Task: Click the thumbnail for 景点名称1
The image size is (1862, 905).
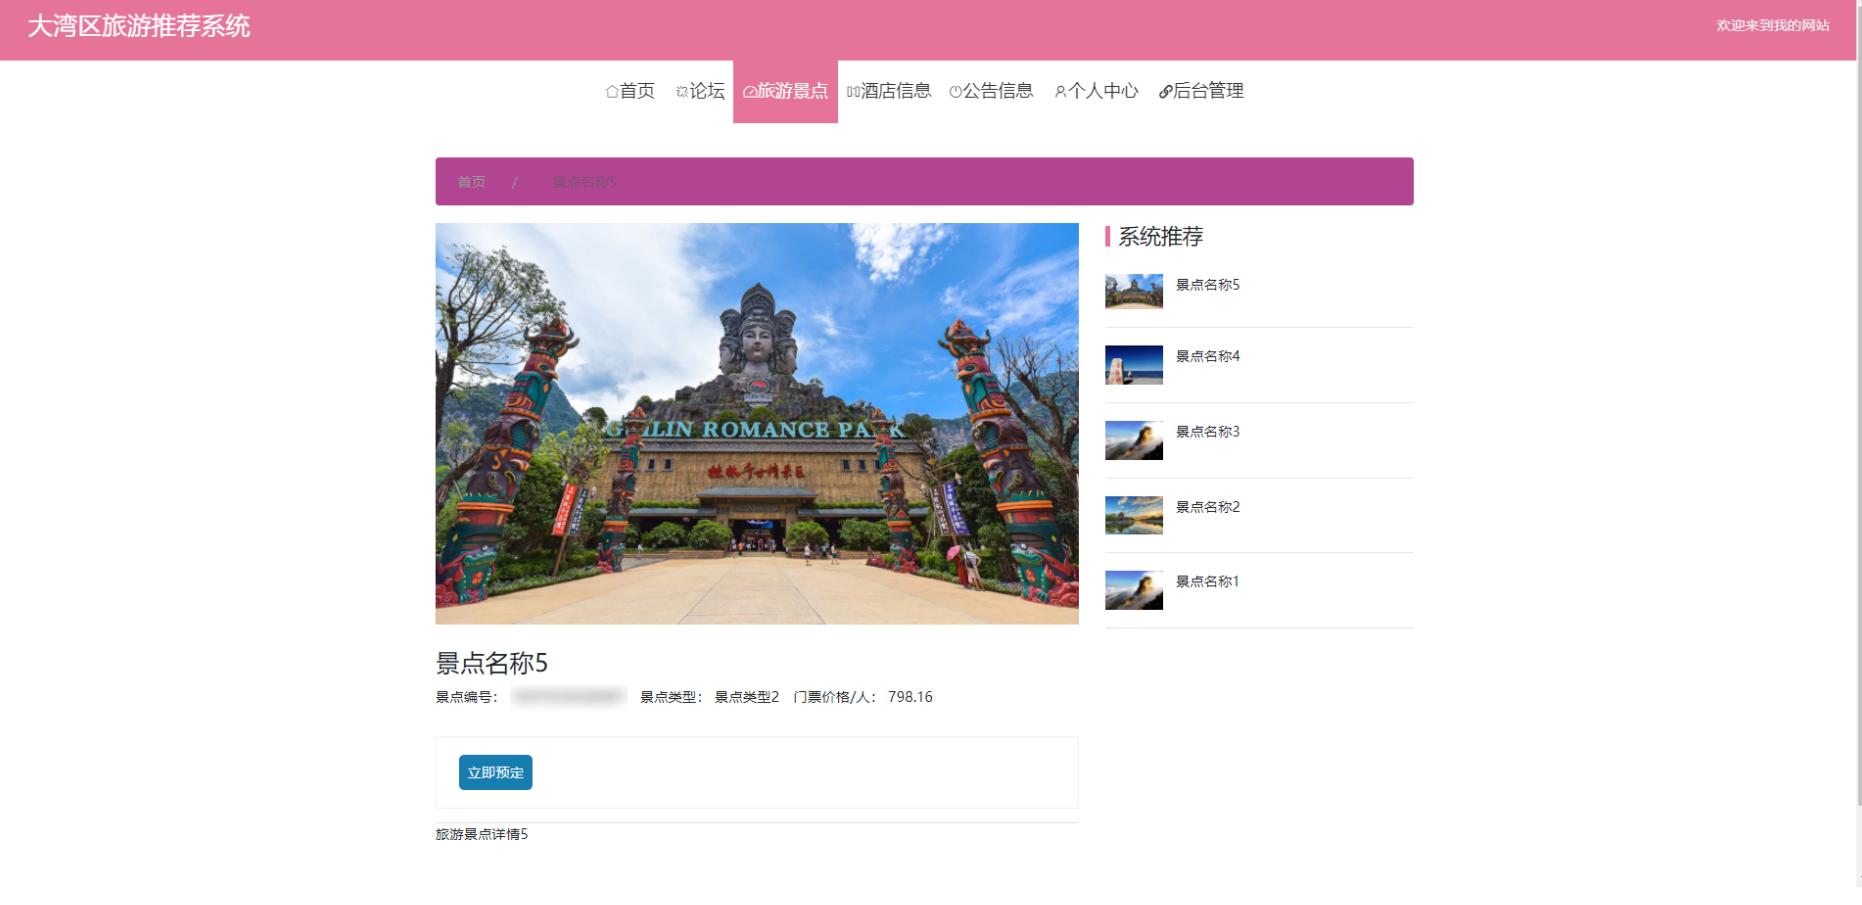Action: pyautogui.click(x=1134, y=590)
